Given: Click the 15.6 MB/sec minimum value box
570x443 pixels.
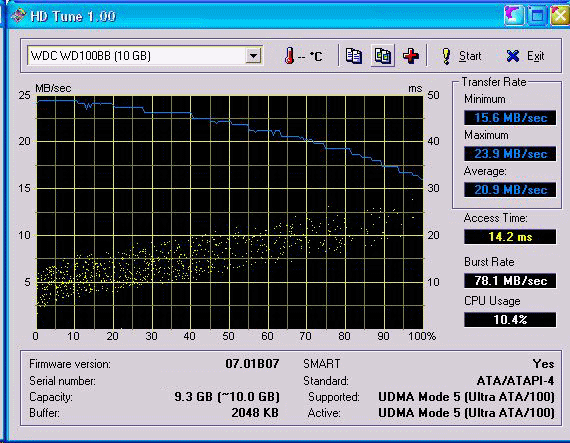Looking at the screenshot, I should click(x=510, y=118).
